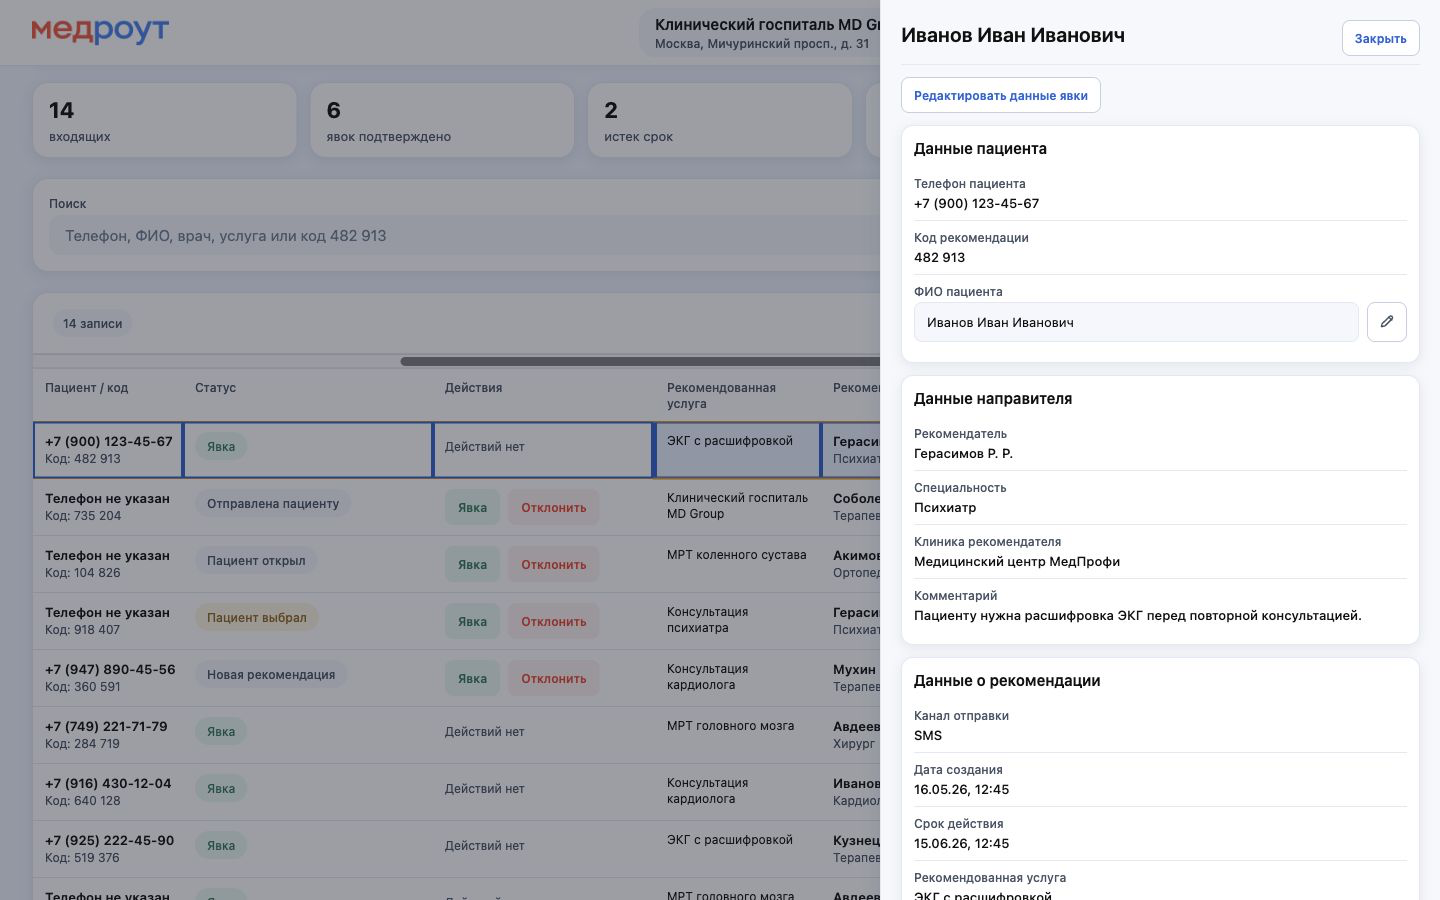1440x900 pixels.
Task: Close the patient details panel
Action: pyautogui.click(x=1380, y=38)
